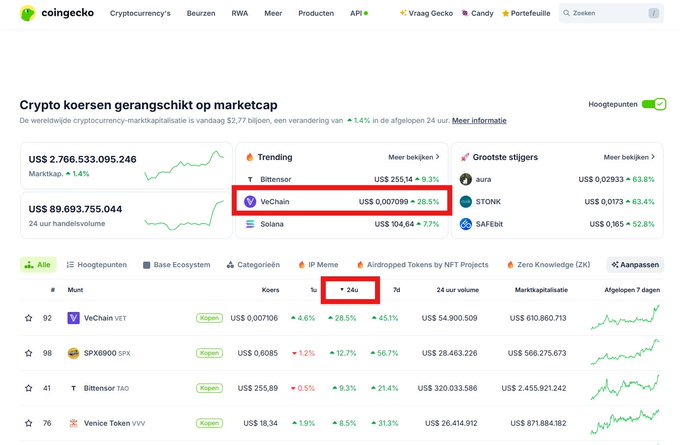Select the Categorieën tab
Screen dimensions: 680x445
(x=253, y=265)
